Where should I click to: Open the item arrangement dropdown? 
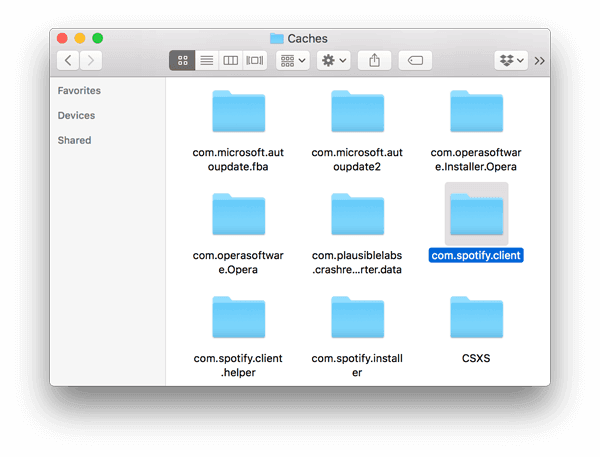click(x=293, y=60)
